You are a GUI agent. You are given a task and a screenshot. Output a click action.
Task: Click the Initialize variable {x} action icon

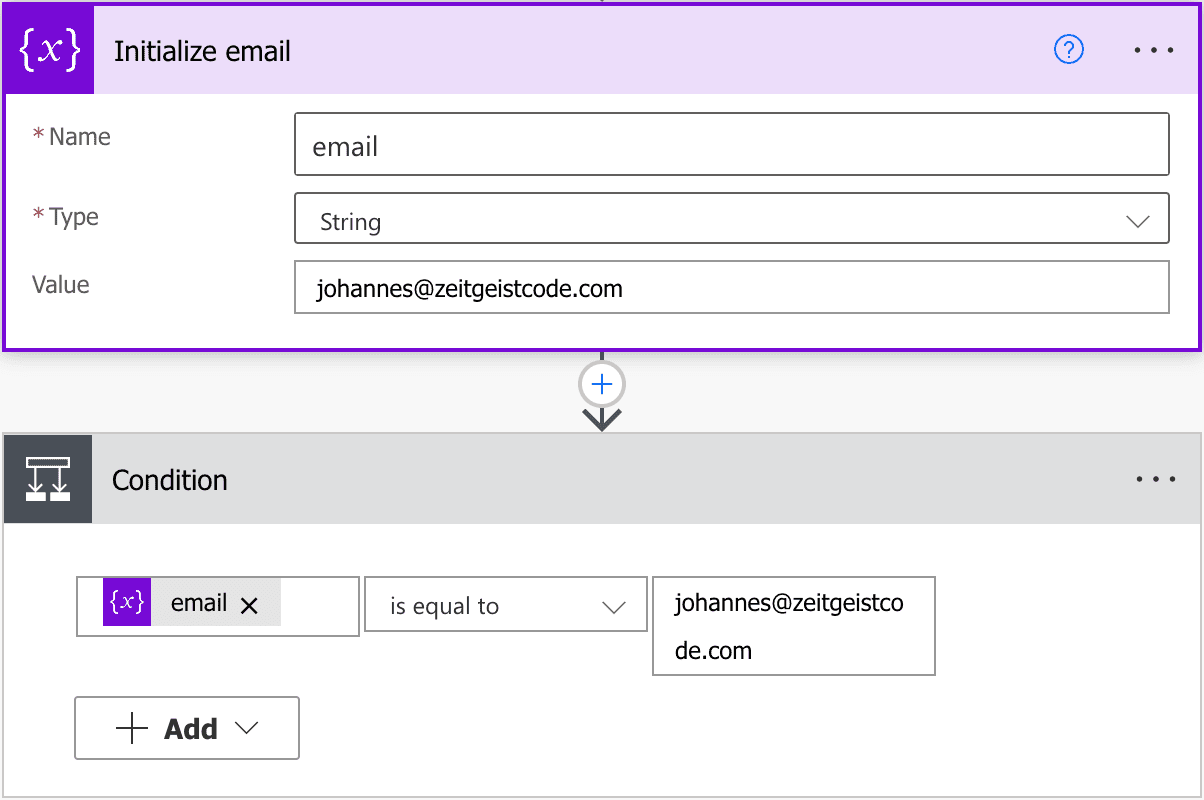click(47, 48)
